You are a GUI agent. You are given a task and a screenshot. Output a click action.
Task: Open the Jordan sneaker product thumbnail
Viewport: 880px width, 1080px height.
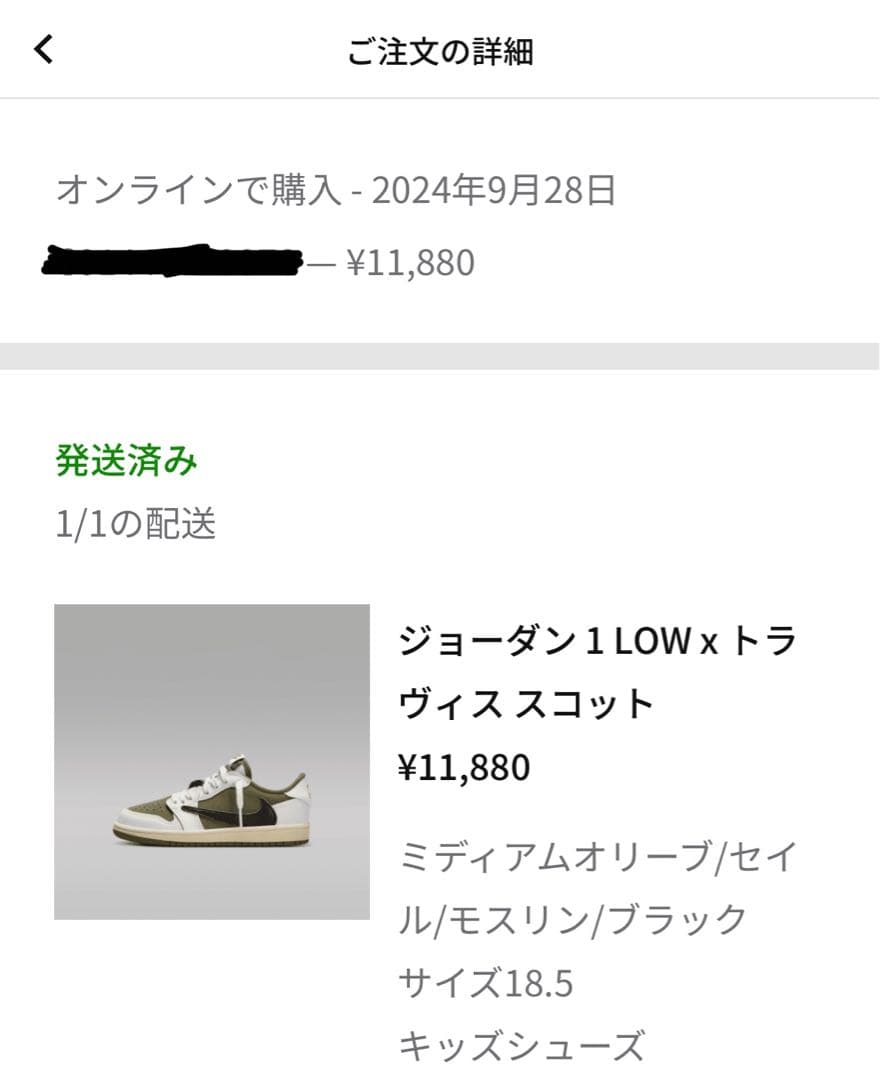212,762
